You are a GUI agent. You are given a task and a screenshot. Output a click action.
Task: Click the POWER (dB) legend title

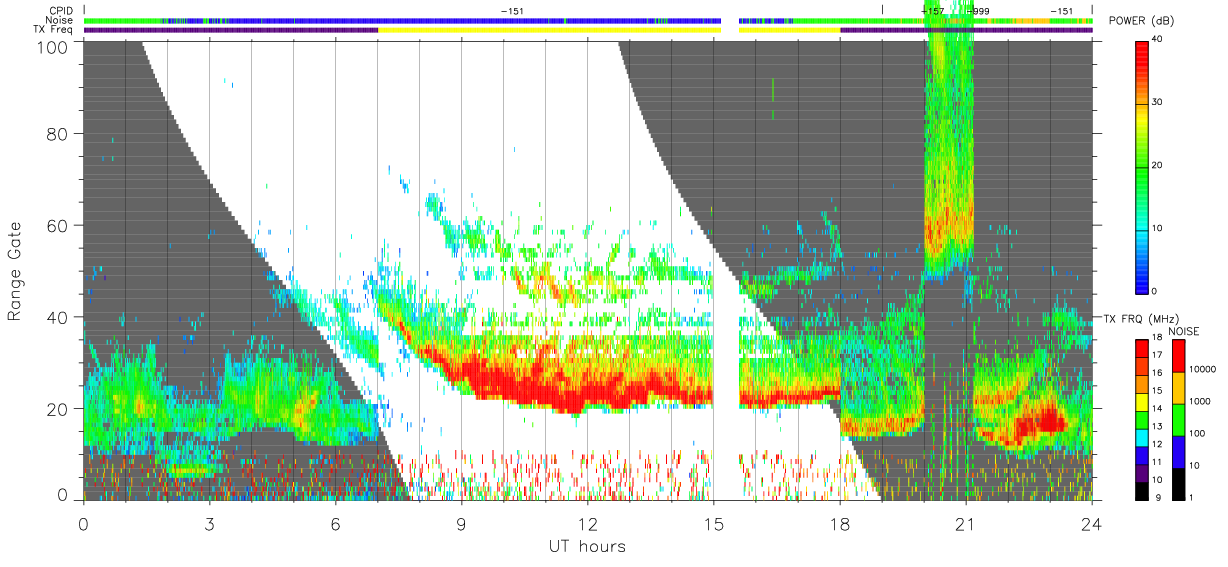(1141, 21)
